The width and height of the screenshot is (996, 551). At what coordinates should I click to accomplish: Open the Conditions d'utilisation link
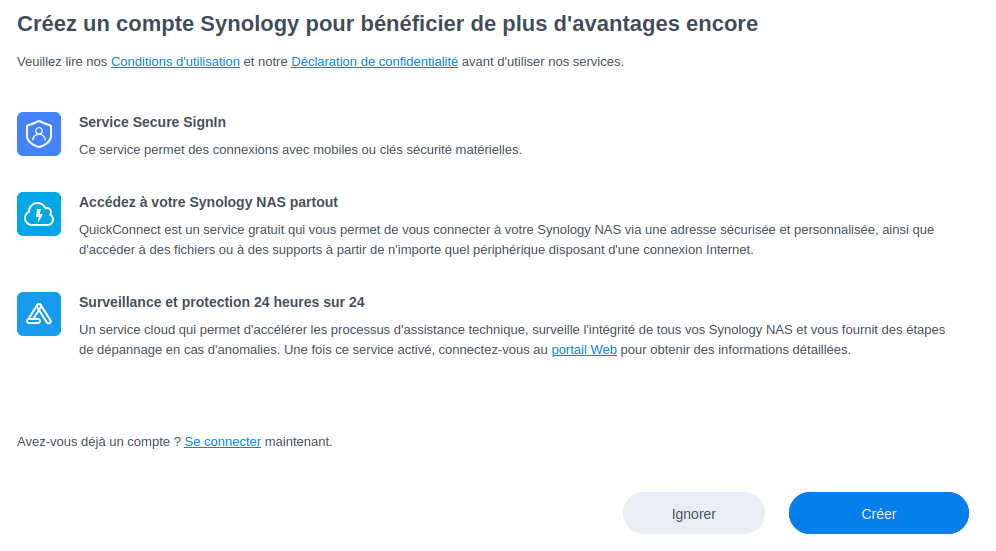[x=175, y=62]
